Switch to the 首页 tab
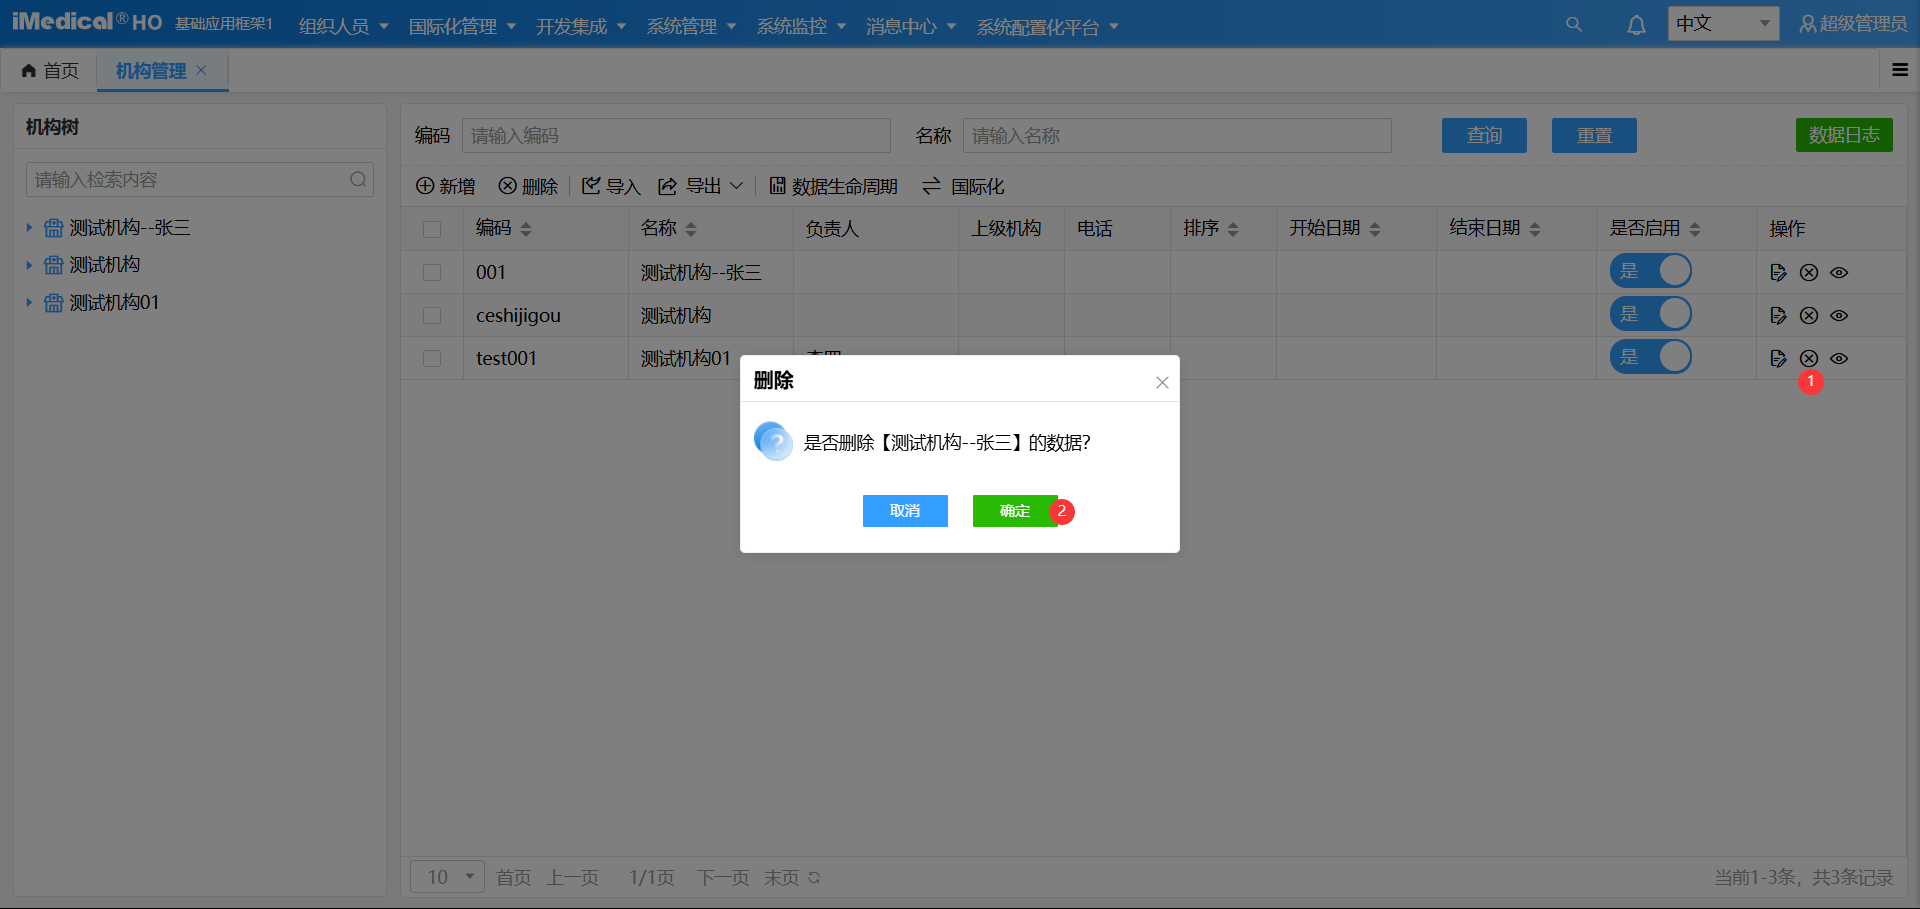The width and height of the screenshot is (1920, 909). (x=51, y=71)
